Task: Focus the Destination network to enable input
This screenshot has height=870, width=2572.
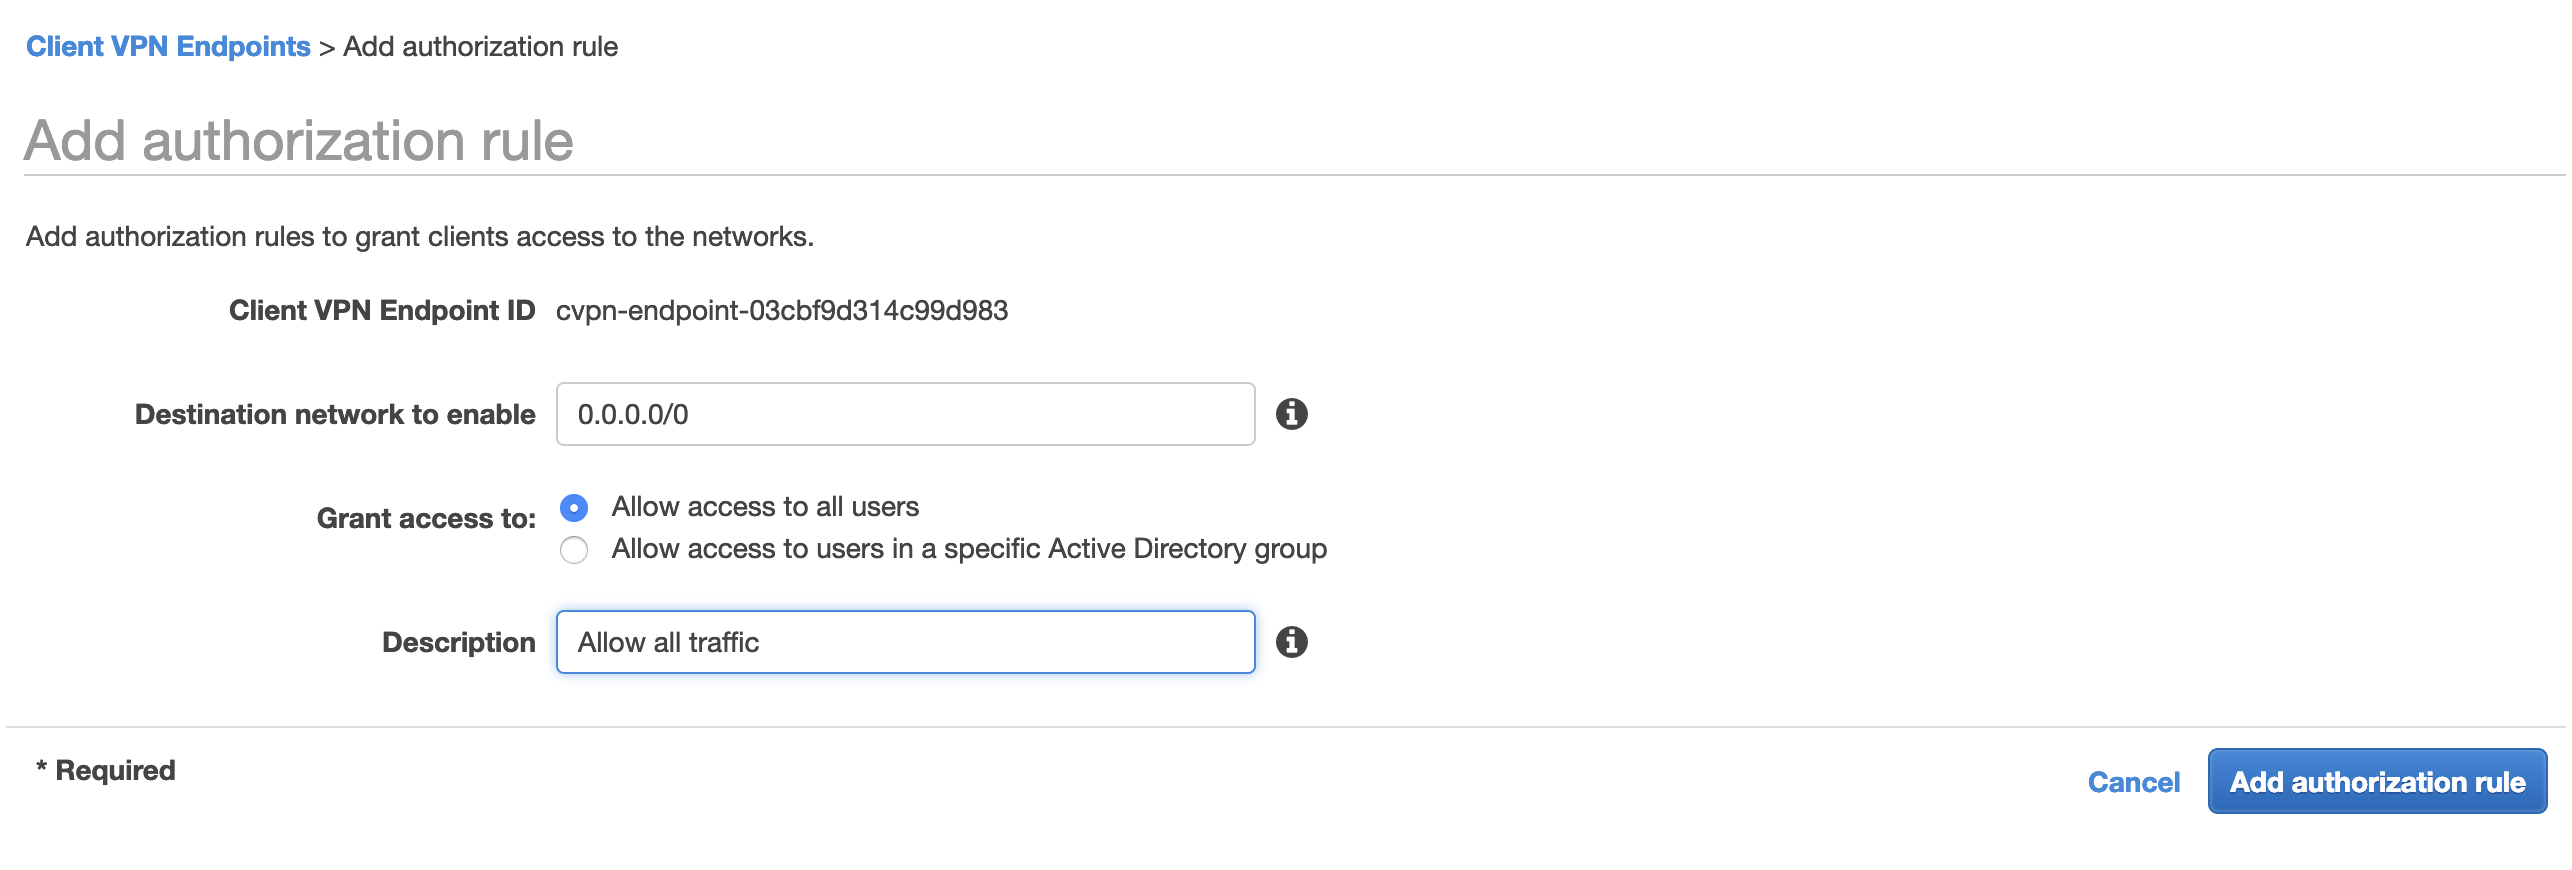Action: (x=905, y=414)
